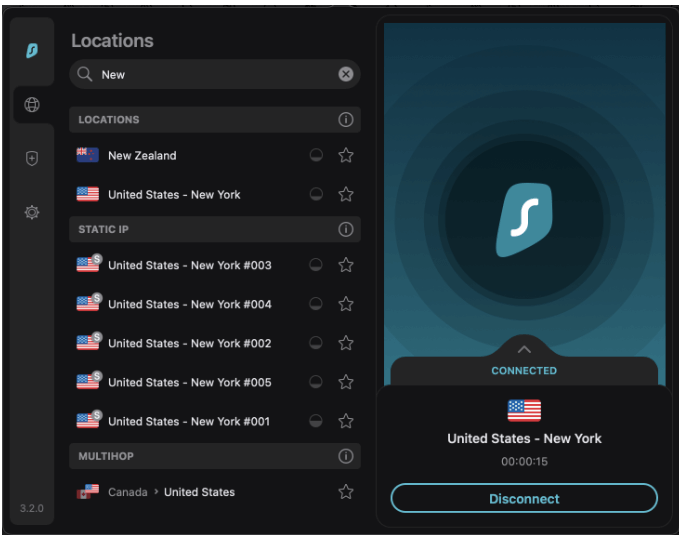Star the New York #004 server
Viewport: 681px width, 541px height.
[346, 304]
